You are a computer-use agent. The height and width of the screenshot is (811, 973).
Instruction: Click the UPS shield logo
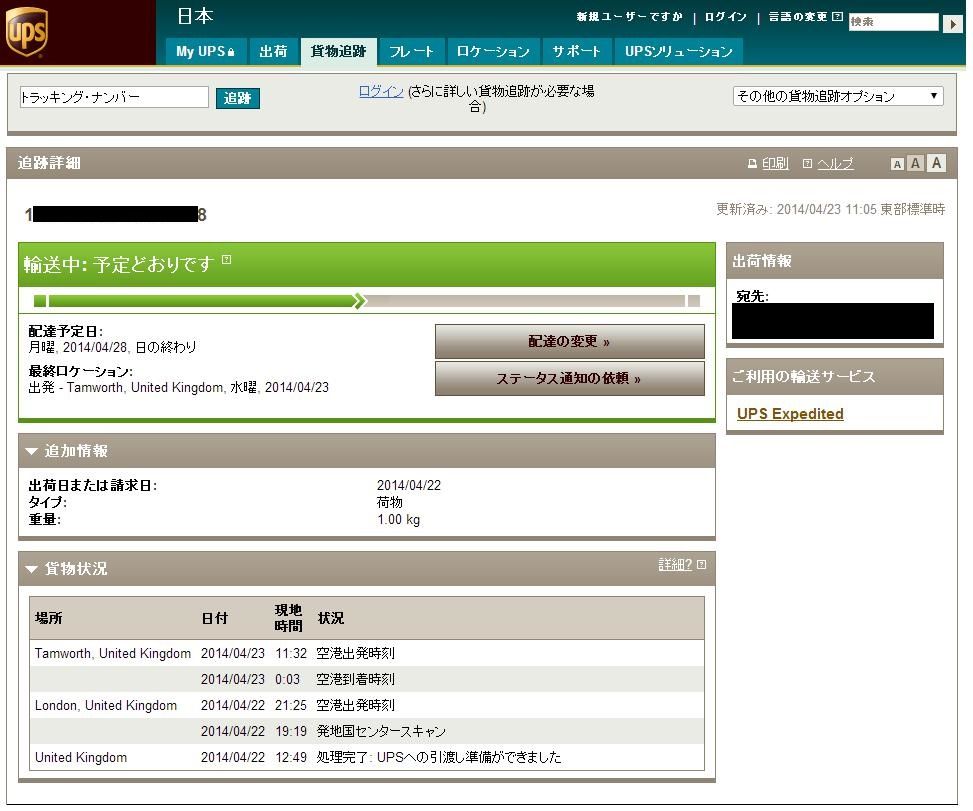(x=26, y=31)
